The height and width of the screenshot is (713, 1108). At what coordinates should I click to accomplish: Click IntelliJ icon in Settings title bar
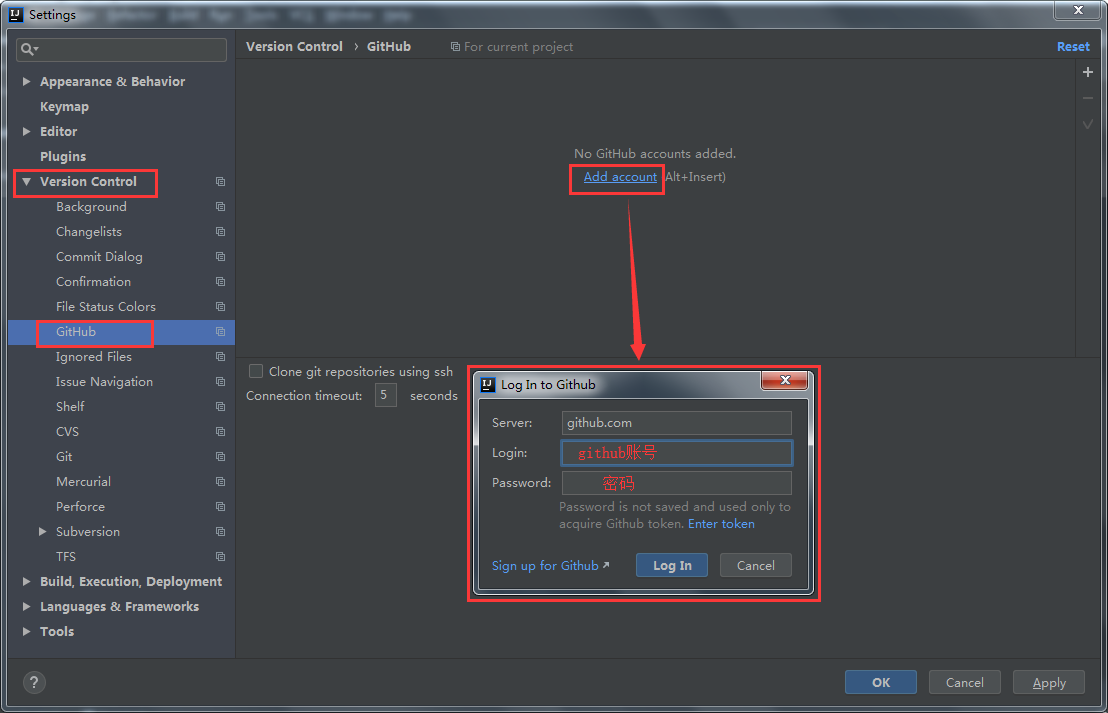[x=16, y=14]
